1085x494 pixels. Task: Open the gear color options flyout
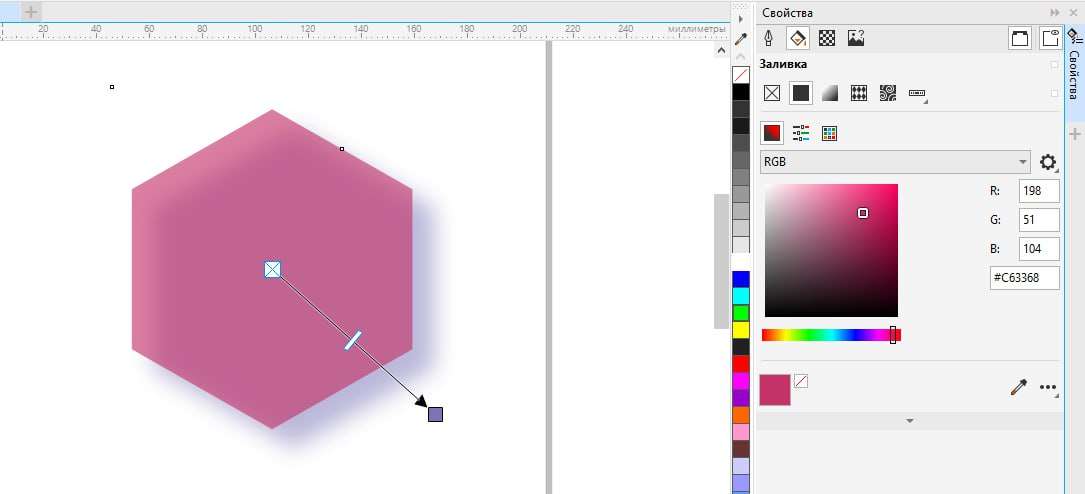click(1048, 163)
